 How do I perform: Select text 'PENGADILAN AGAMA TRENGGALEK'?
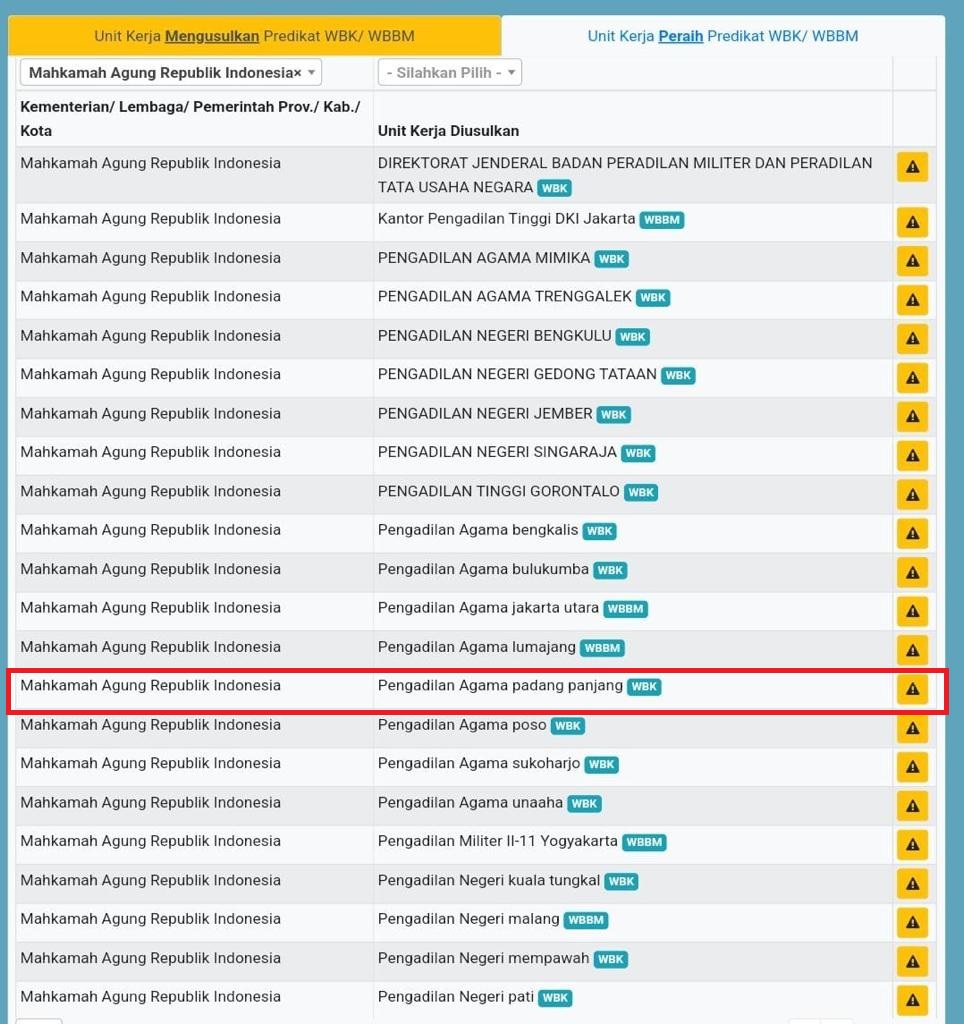point(504,296)
